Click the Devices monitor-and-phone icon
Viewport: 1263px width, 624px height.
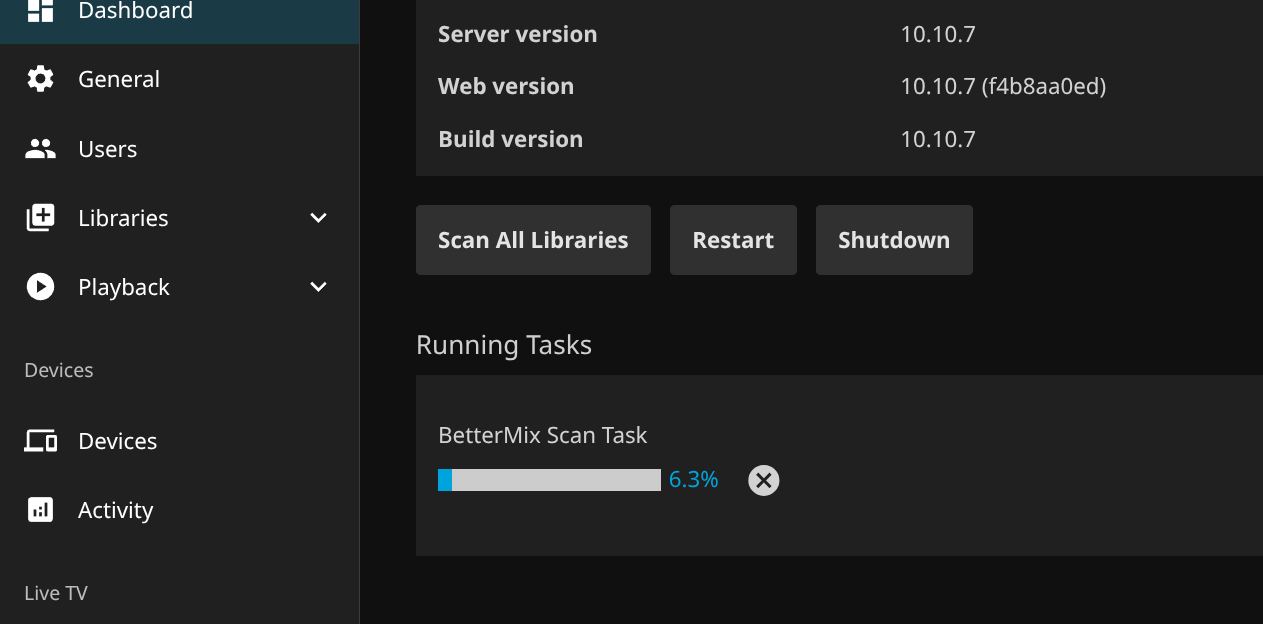[40, 441]
